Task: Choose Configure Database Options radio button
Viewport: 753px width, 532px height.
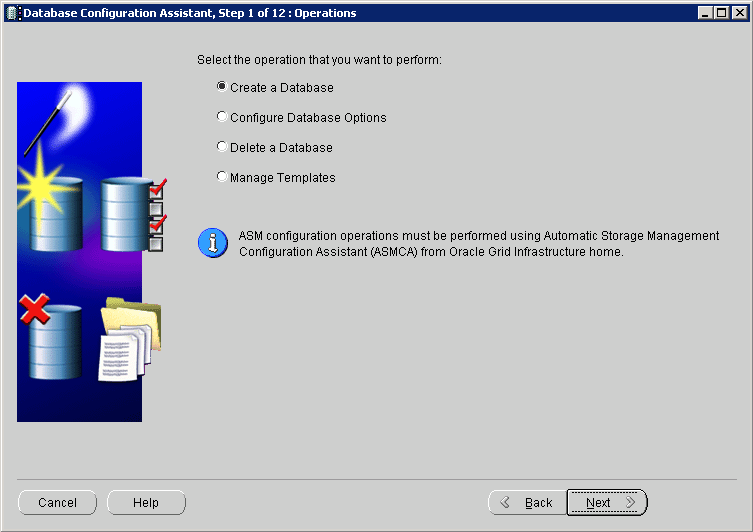Action: pos(221,116)
